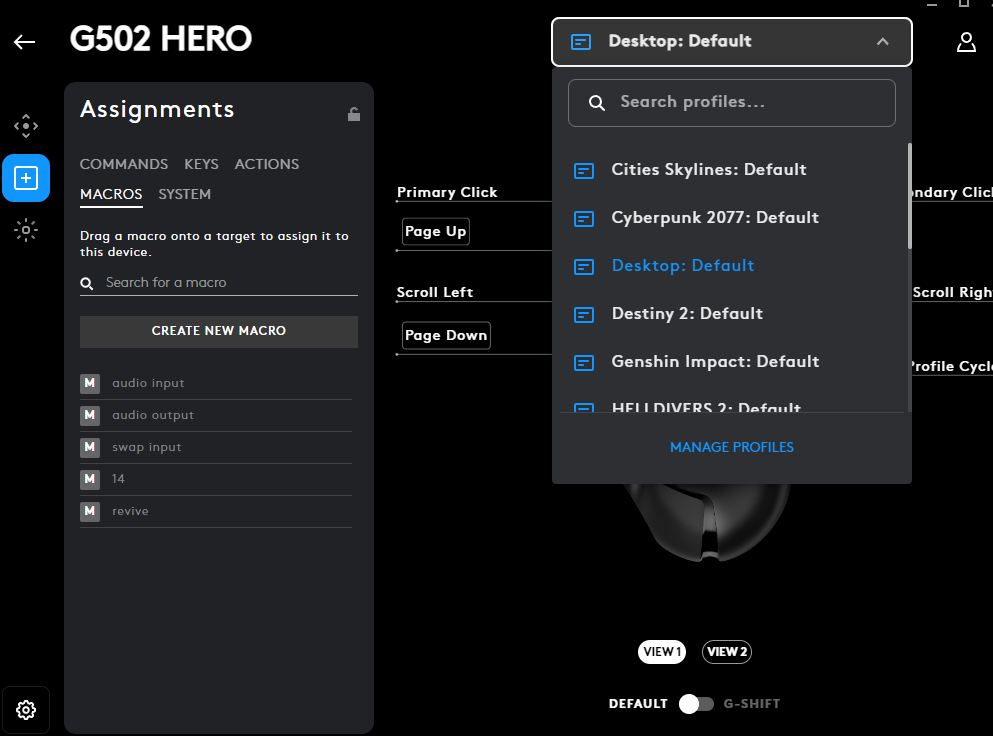
Task: Click the M icon beside audio output
Action: click(x=90, y=416)
